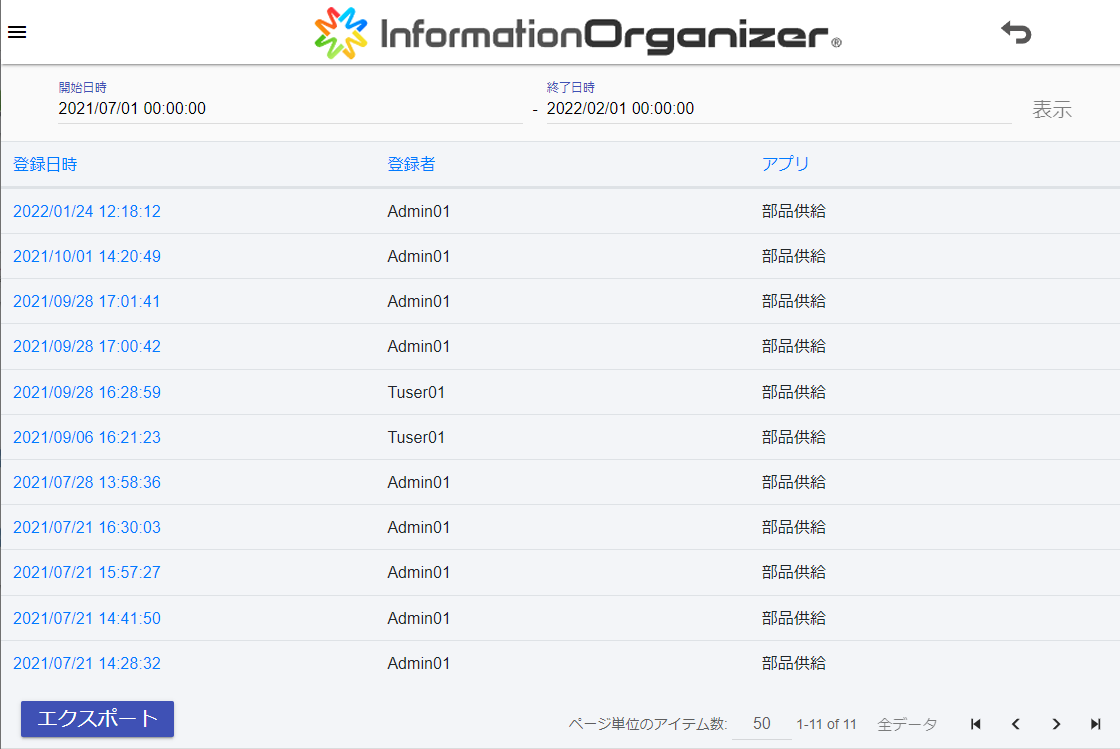Sort by 登録者 column header
Viewport: 1120px width, 749px height.
click(x=411, y=164)
